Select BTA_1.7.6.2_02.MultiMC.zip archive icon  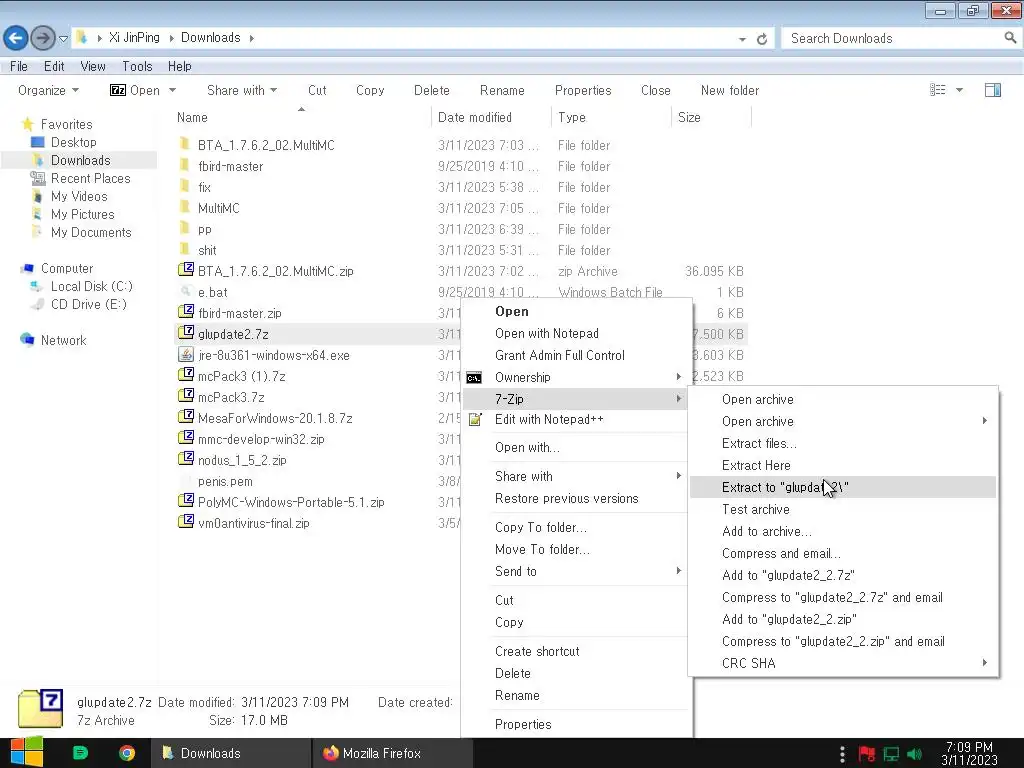[186, 270]
